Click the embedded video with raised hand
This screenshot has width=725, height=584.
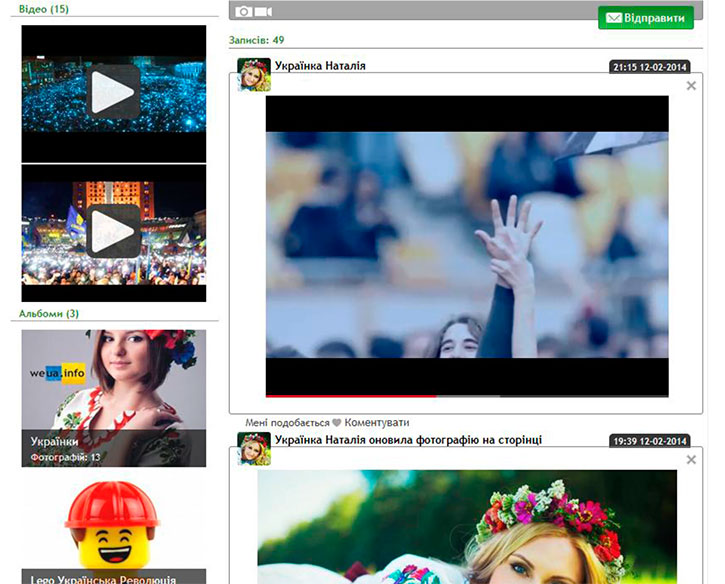pyautogui.click(x=467, y=246)
